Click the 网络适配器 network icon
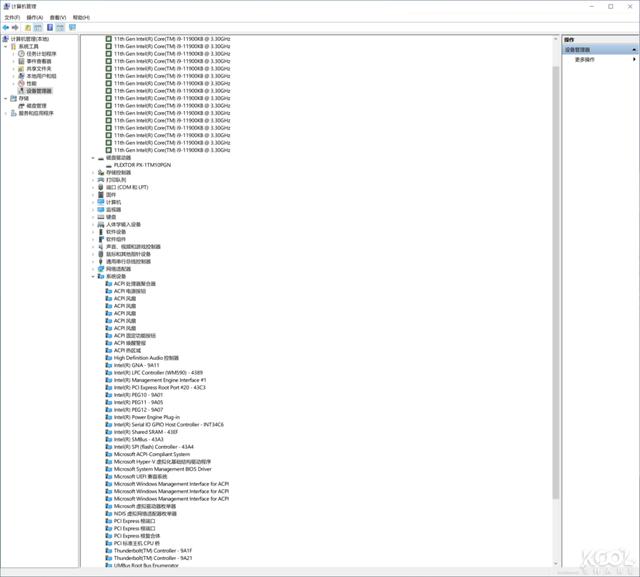Viewport: 640px width, 577px height. (x=101, y=269)
